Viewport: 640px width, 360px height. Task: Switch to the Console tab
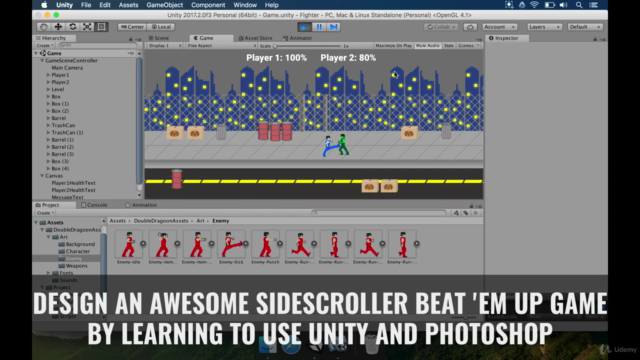94,205
